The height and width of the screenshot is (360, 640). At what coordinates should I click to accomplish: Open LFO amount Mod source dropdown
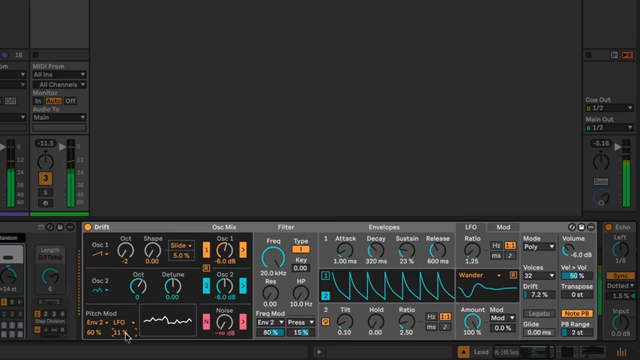click(x=502, y=318)
